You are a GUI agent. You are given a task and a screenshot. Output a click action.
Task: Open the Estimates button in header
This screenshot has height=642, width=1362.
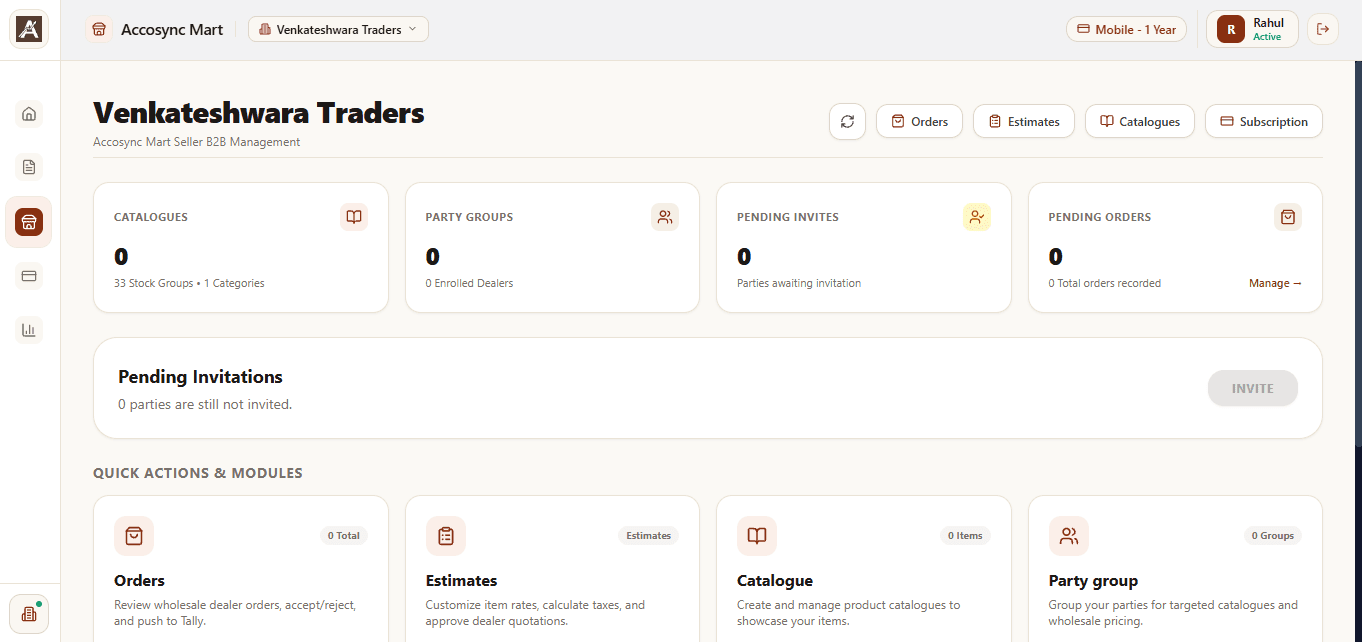tap(1023, 122)
